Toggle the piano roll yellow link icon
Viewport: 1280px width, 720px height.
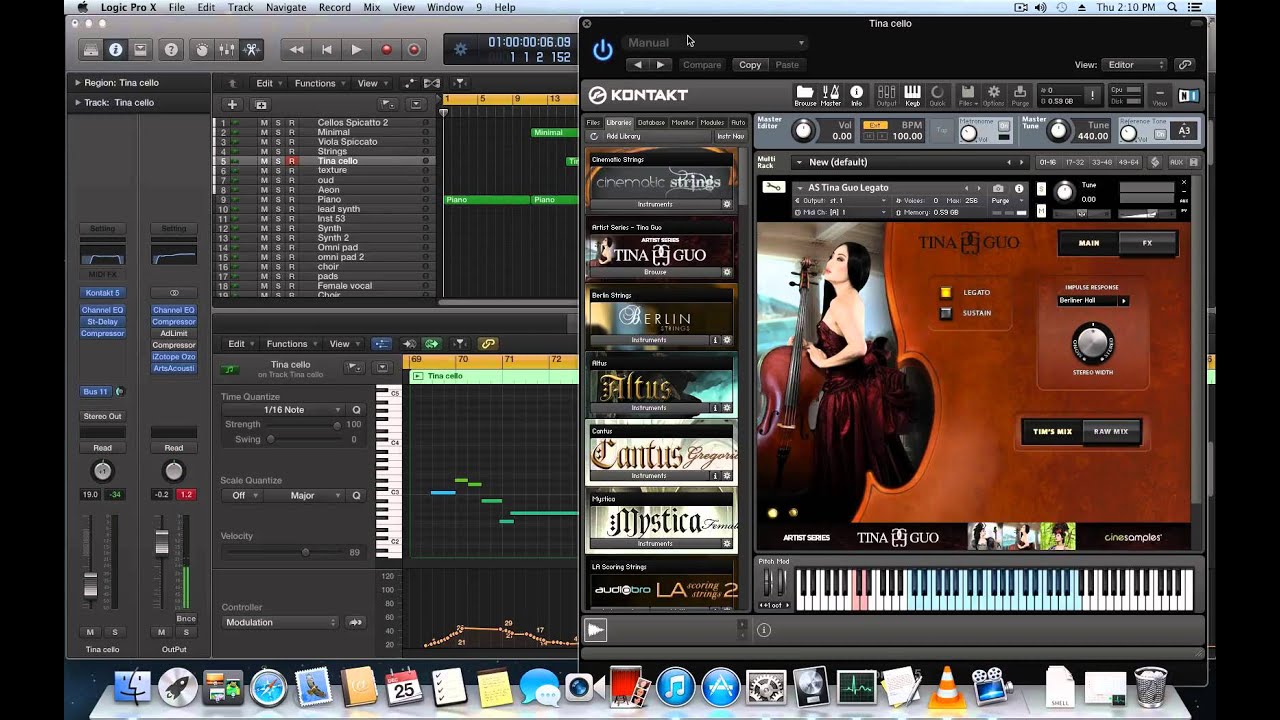click(x=488, y=343)
